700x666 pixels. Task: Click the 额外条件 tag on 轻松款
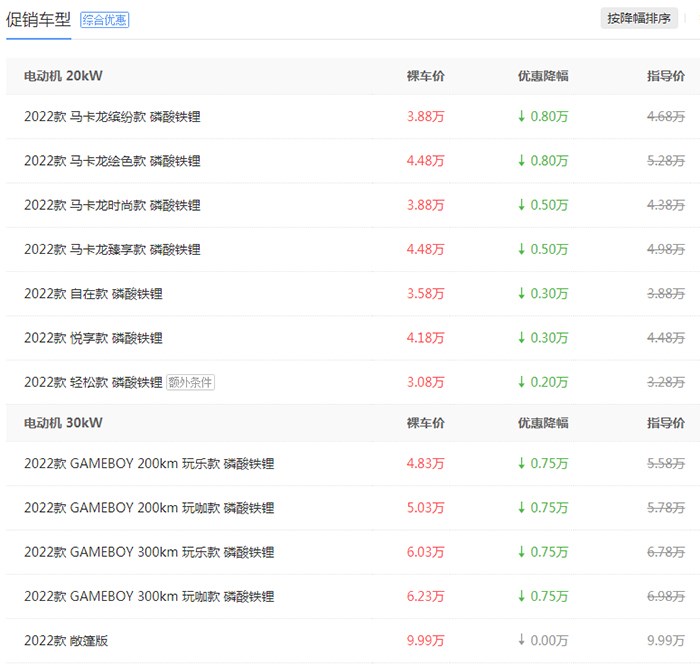click(191, 383)
